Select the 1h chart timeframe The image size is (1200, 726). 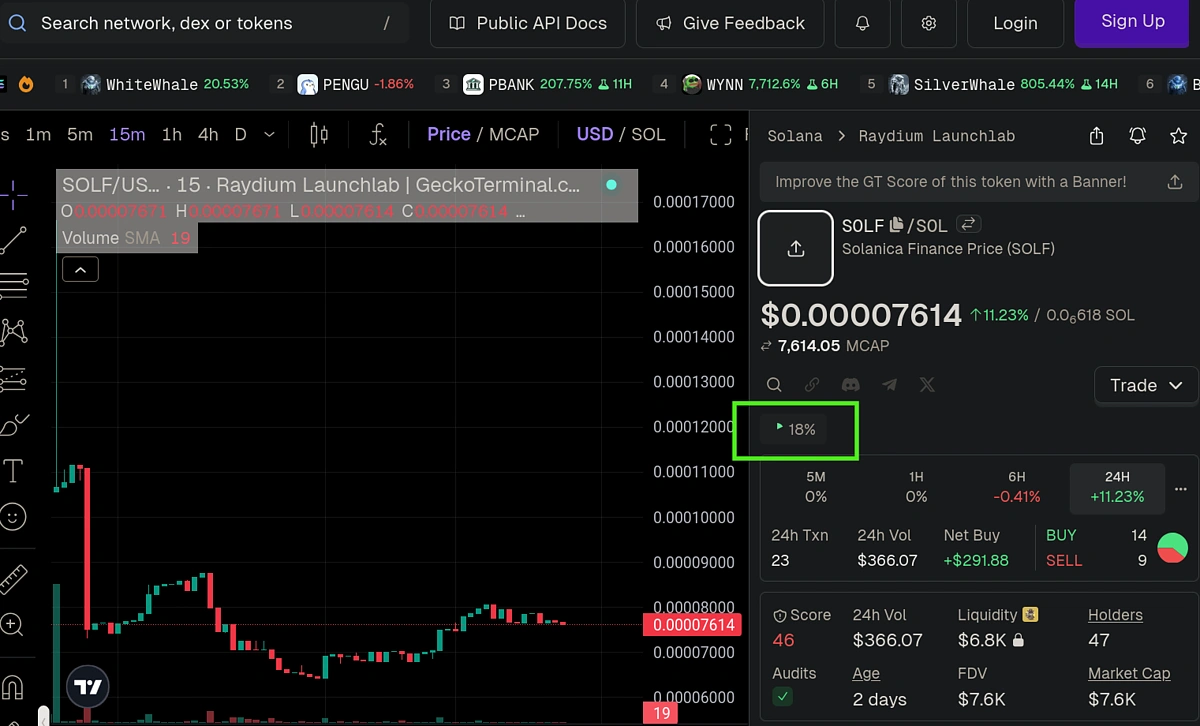point(171,133)
